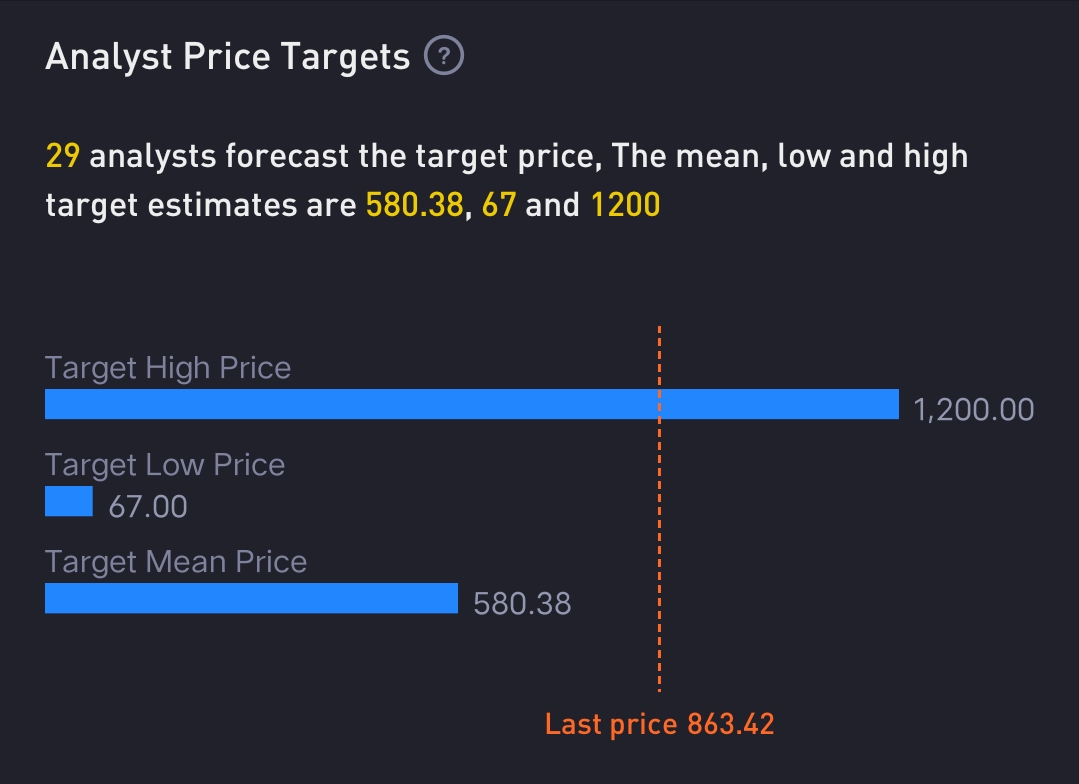The height and width of the screenshot is (784, 1079).
Task: Click the "analysts forecast the target price" text
Action: click(x=345, y=156)
